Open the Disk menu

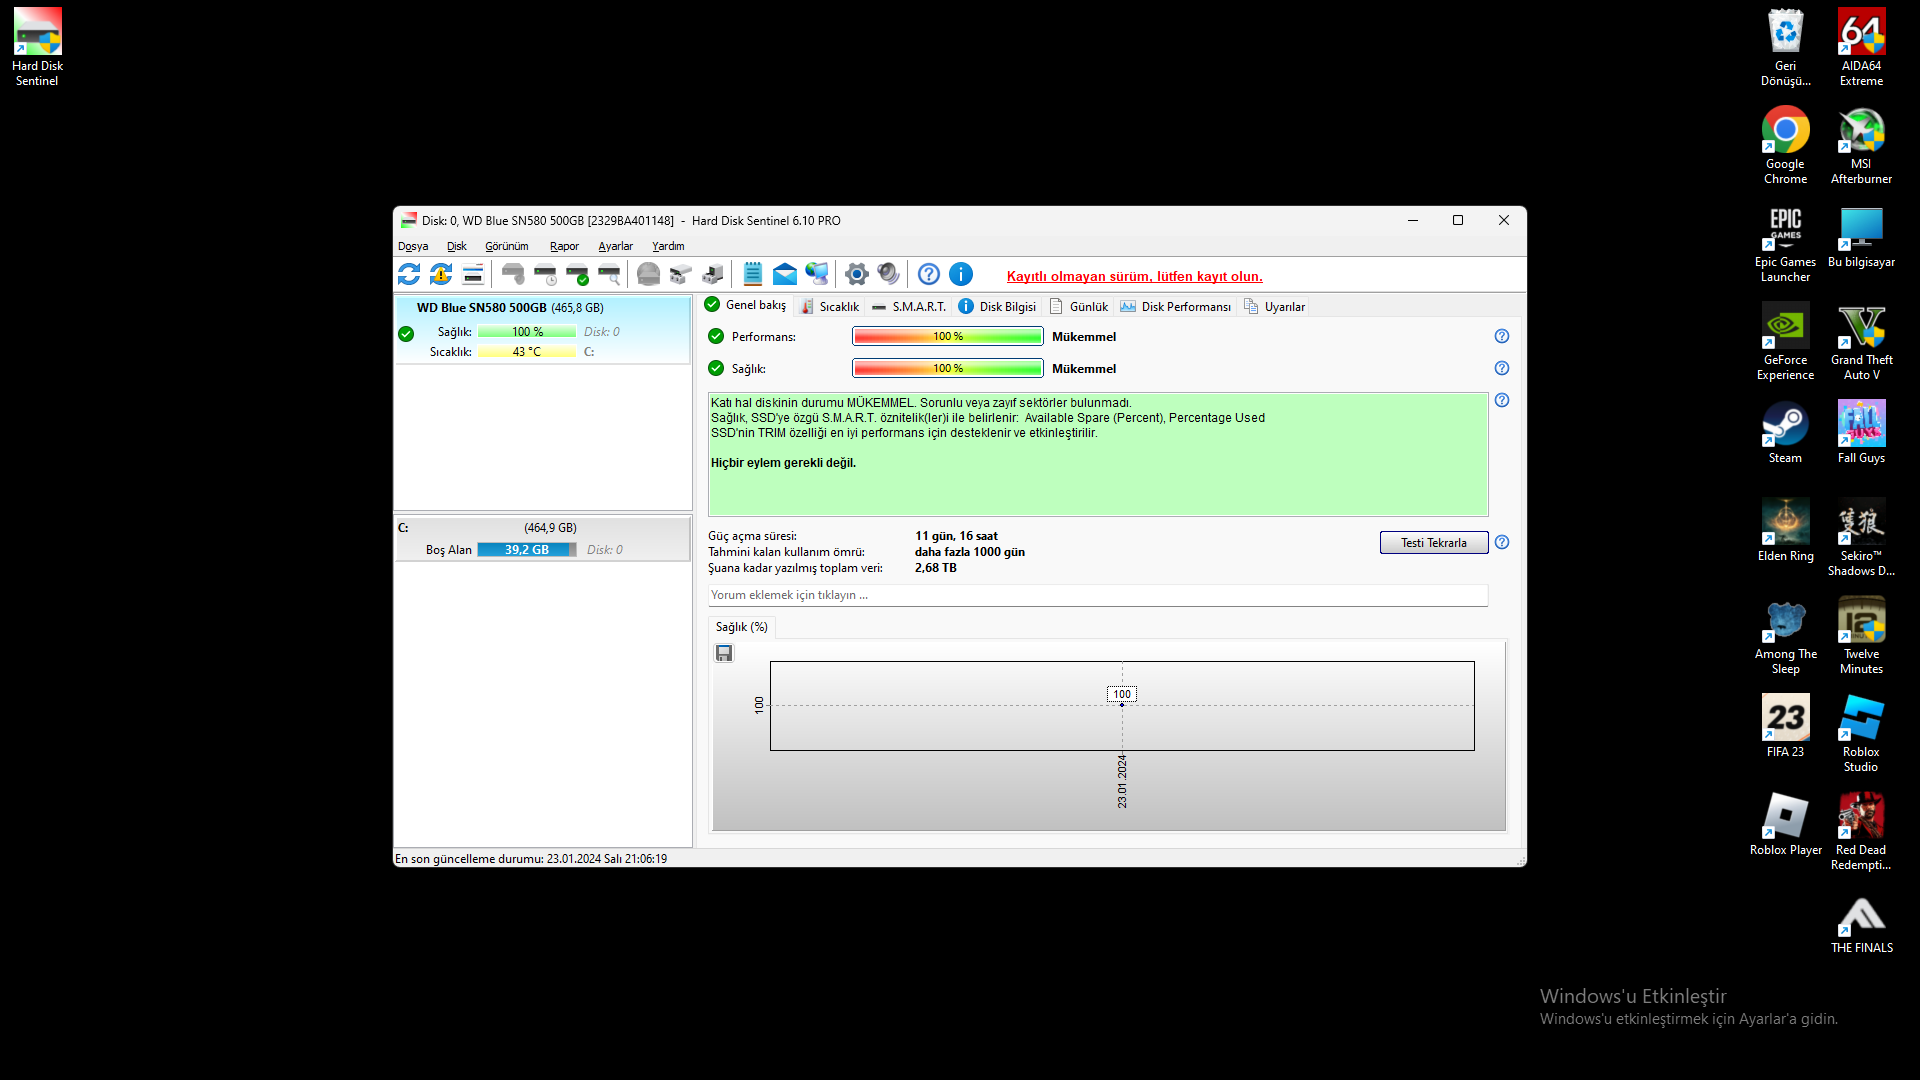457,246
